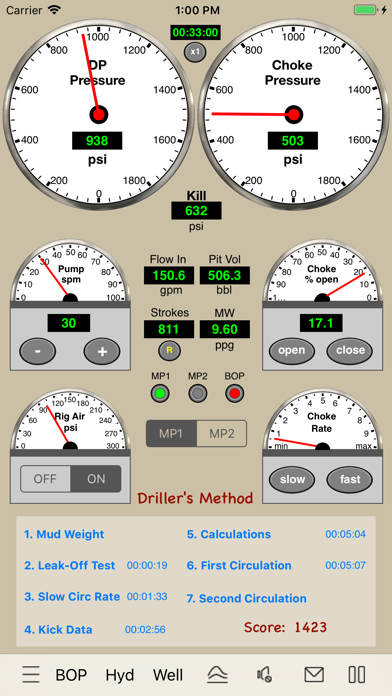Tap the 00:05:07 First Circulation time
Screen dimensions: 392x696
345,566
